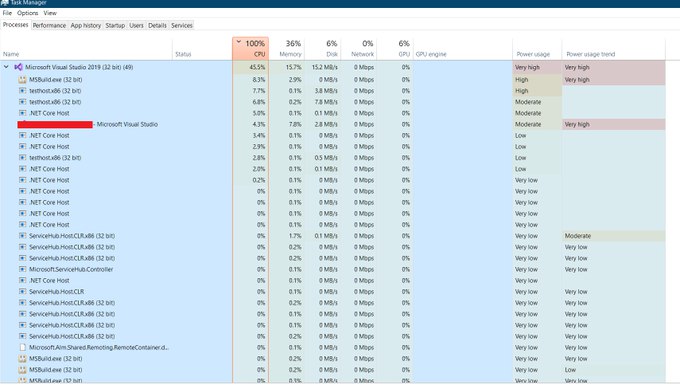Click the testhost.x86 icon in the 2.8% CPU row
This screenshot has height=385, width=680.
click(23, 158)
